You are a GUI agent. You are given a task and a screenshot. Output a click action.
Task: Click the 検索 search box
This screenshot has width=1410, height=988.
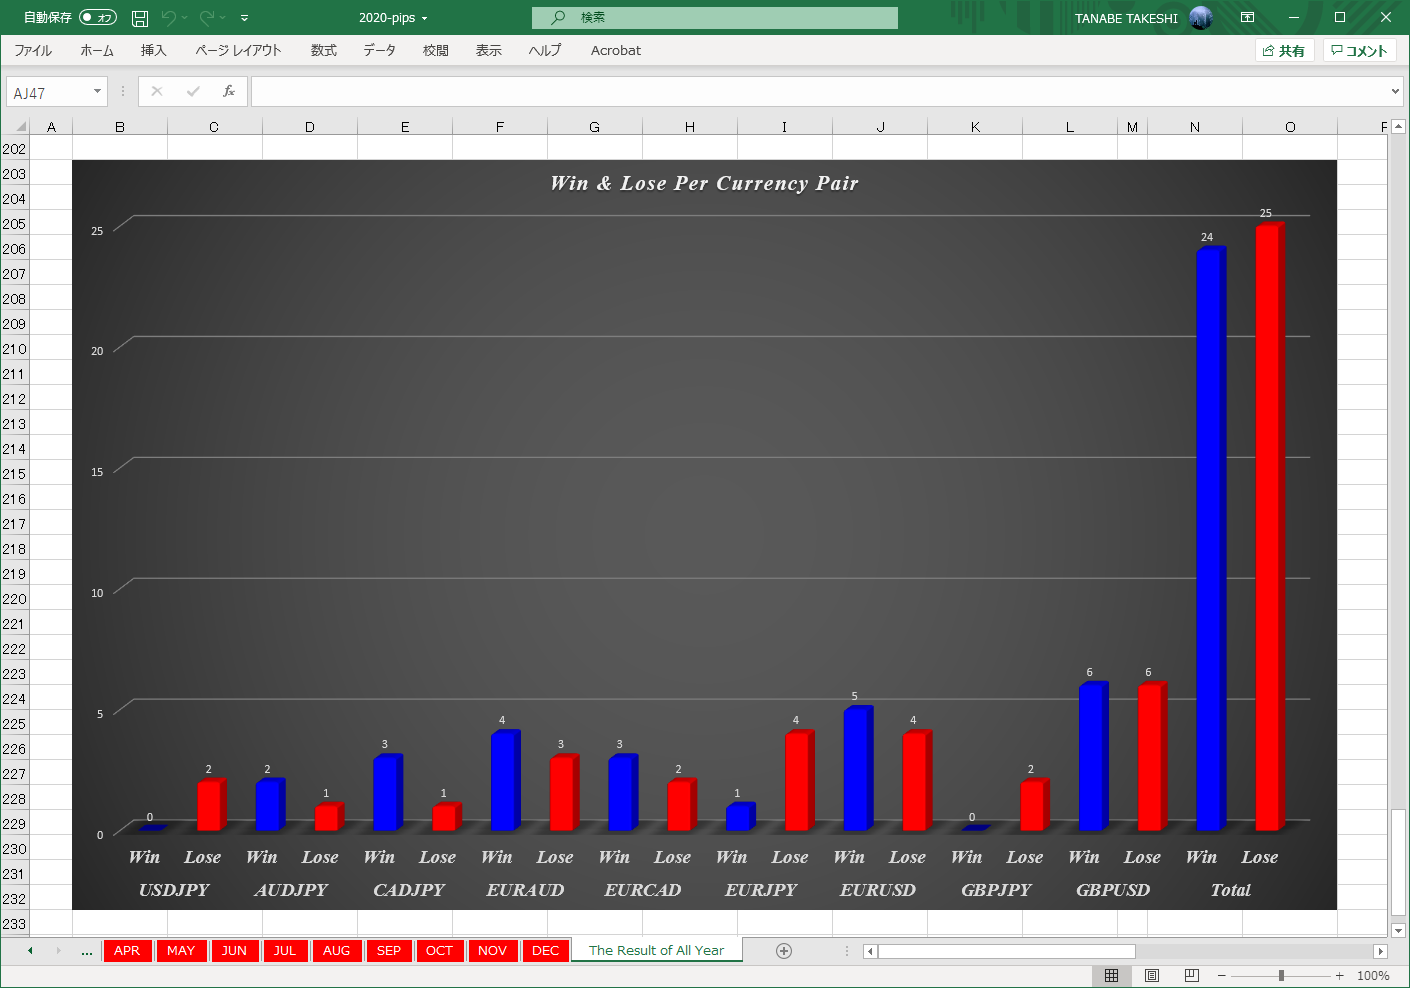click(714, 18)
